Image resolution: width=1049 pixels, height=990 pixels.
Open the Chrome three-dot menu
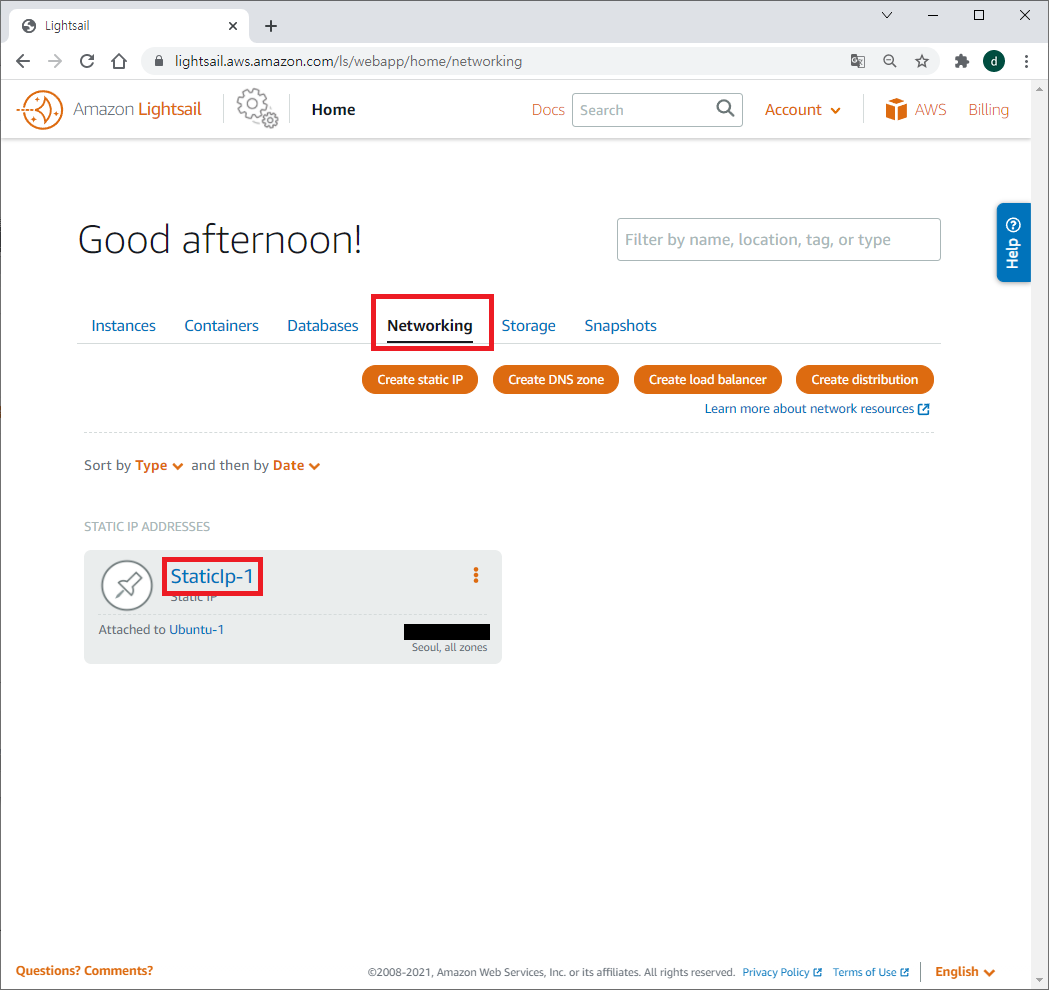1026,62
